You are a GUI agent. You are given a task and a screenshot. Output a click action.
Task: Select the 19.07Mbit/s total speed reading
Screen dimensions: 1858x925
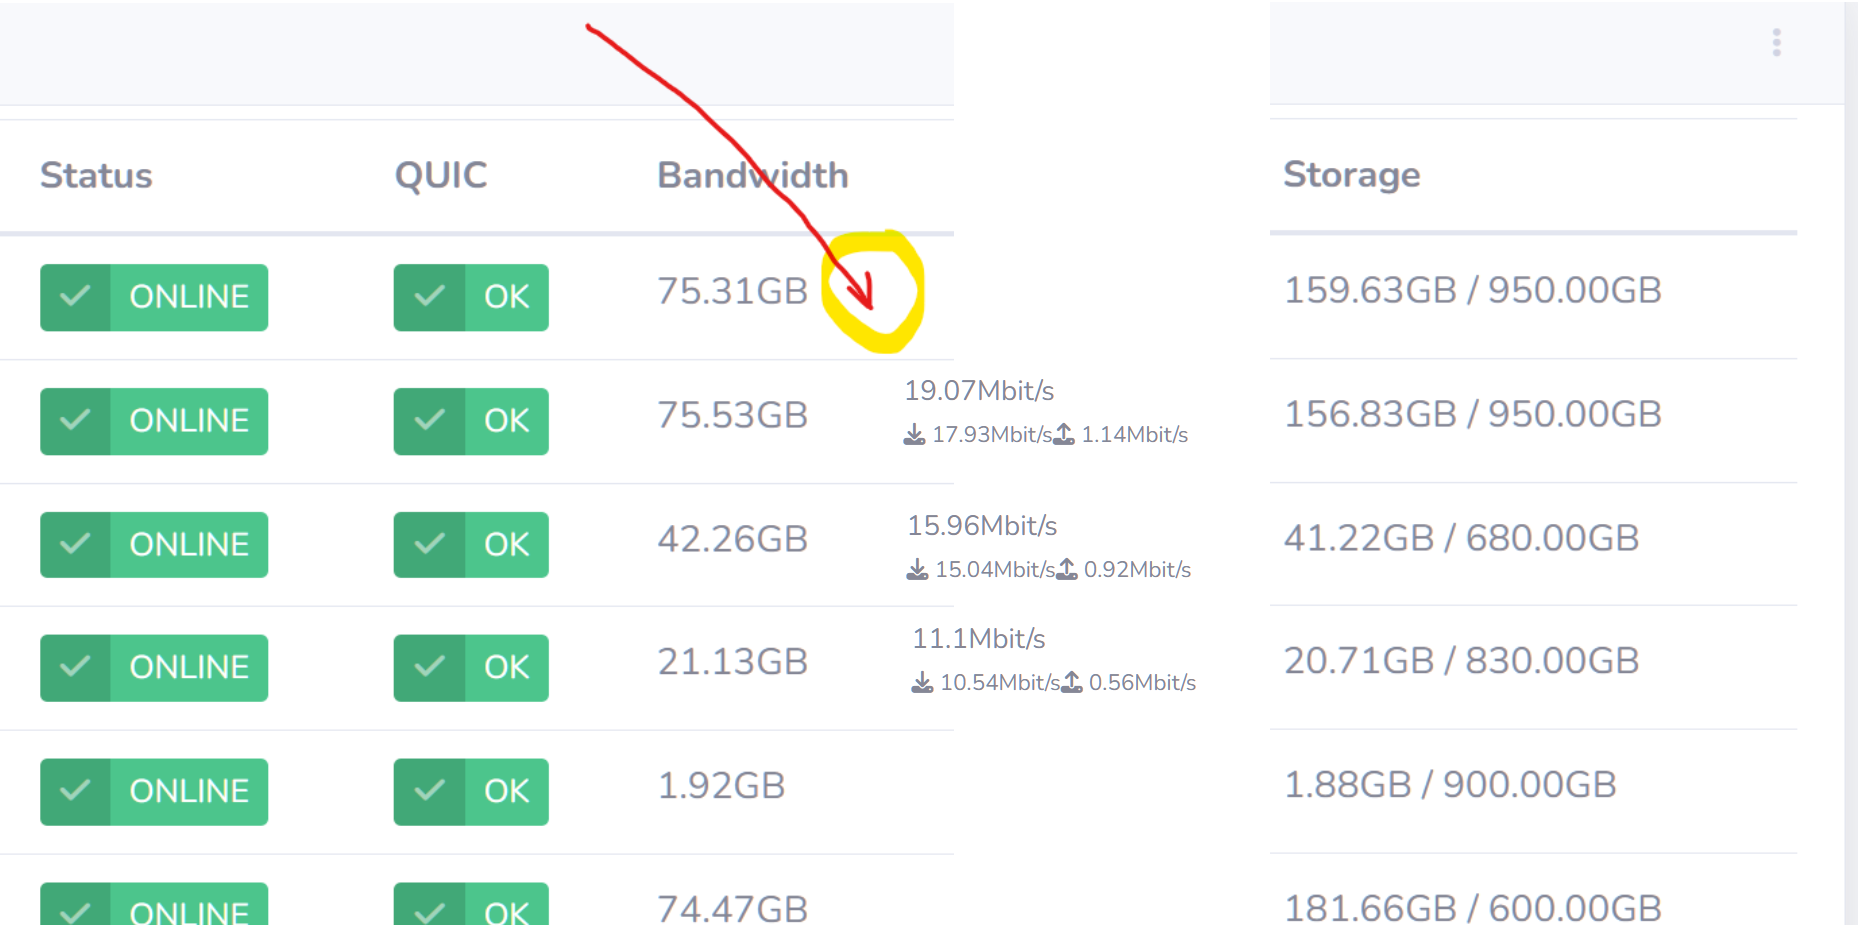coord(980,390)
